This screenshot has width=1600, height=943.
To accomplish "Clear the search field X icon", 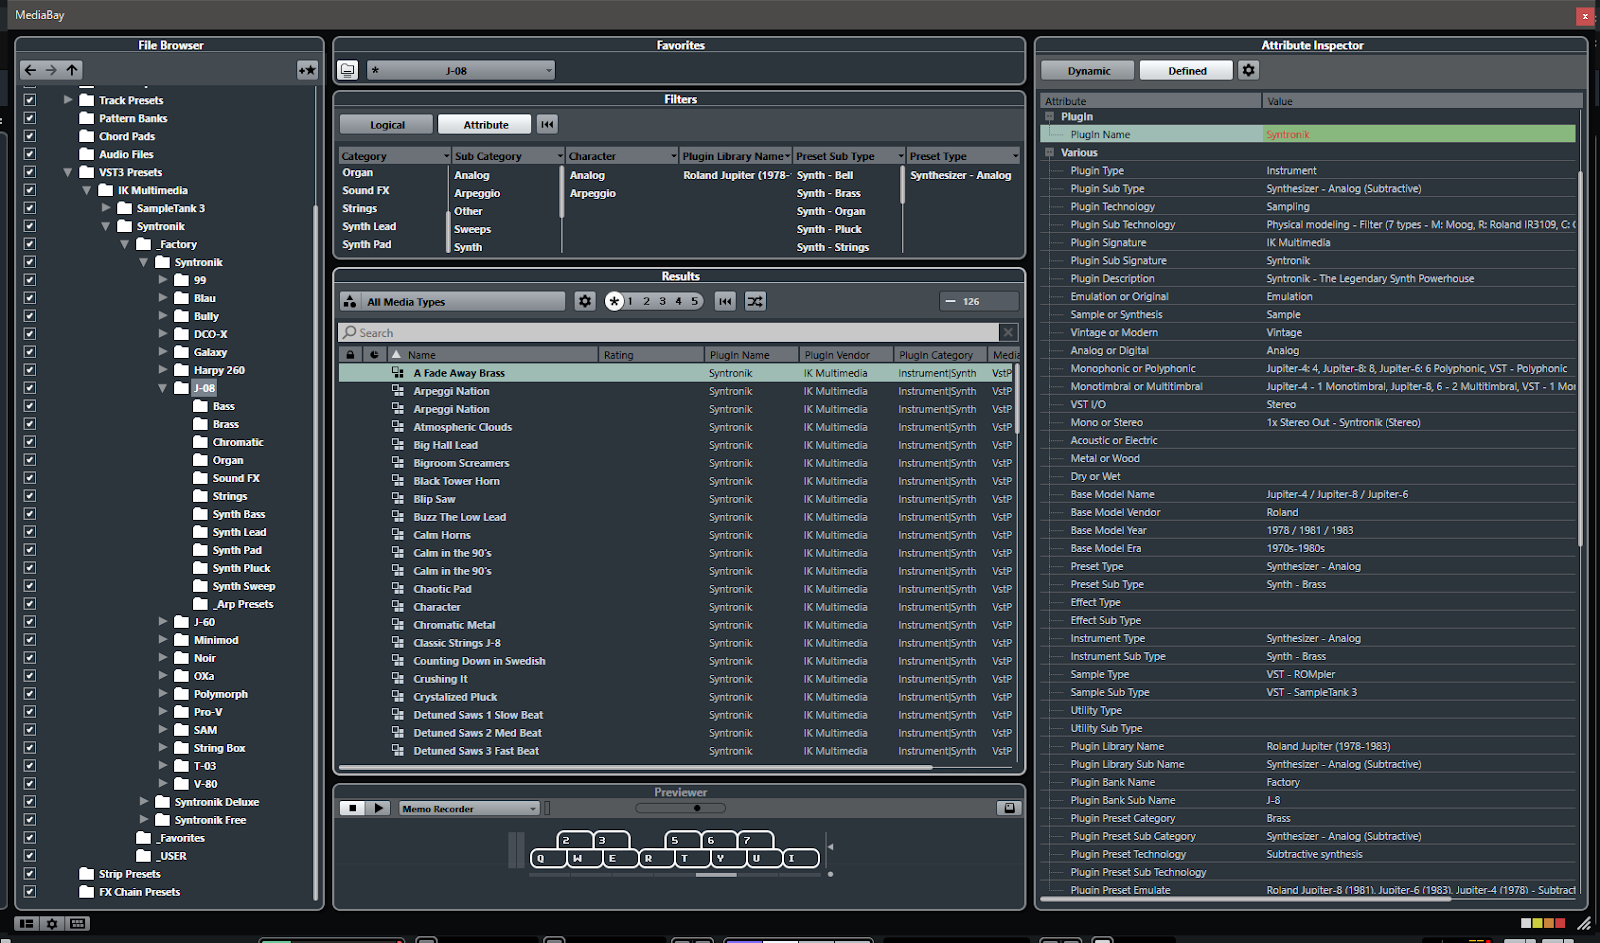I will pyautogui.click(x=1008, y=332).
